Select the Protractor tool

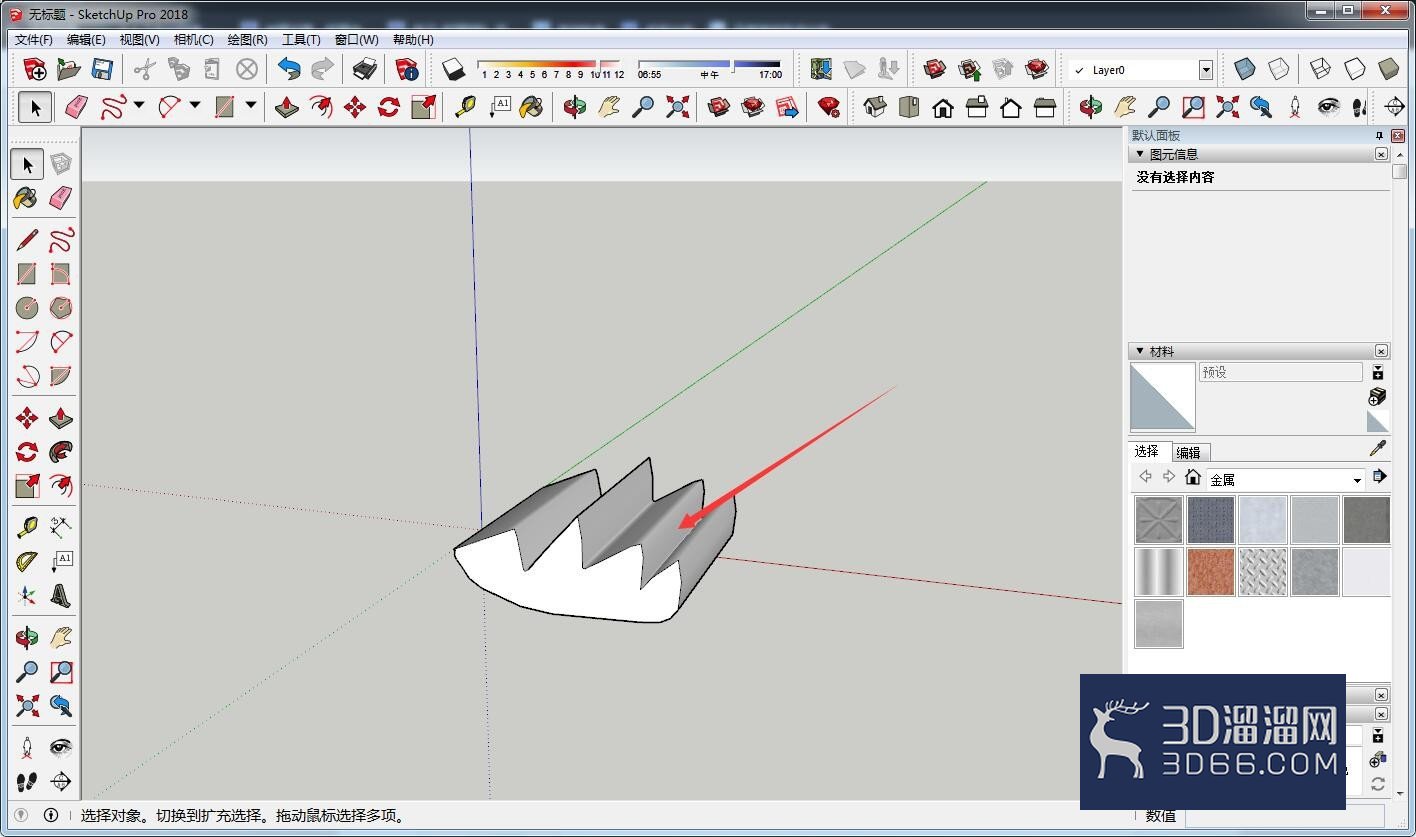pos(27,561)
